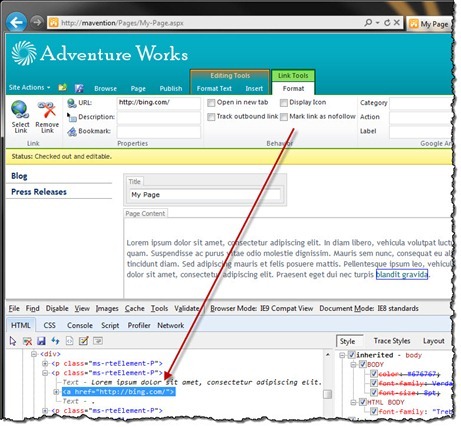The height and width of the screenshot is (427, 461).
Task: Click the Bookmark anchor icon
Action: point(72,131)
